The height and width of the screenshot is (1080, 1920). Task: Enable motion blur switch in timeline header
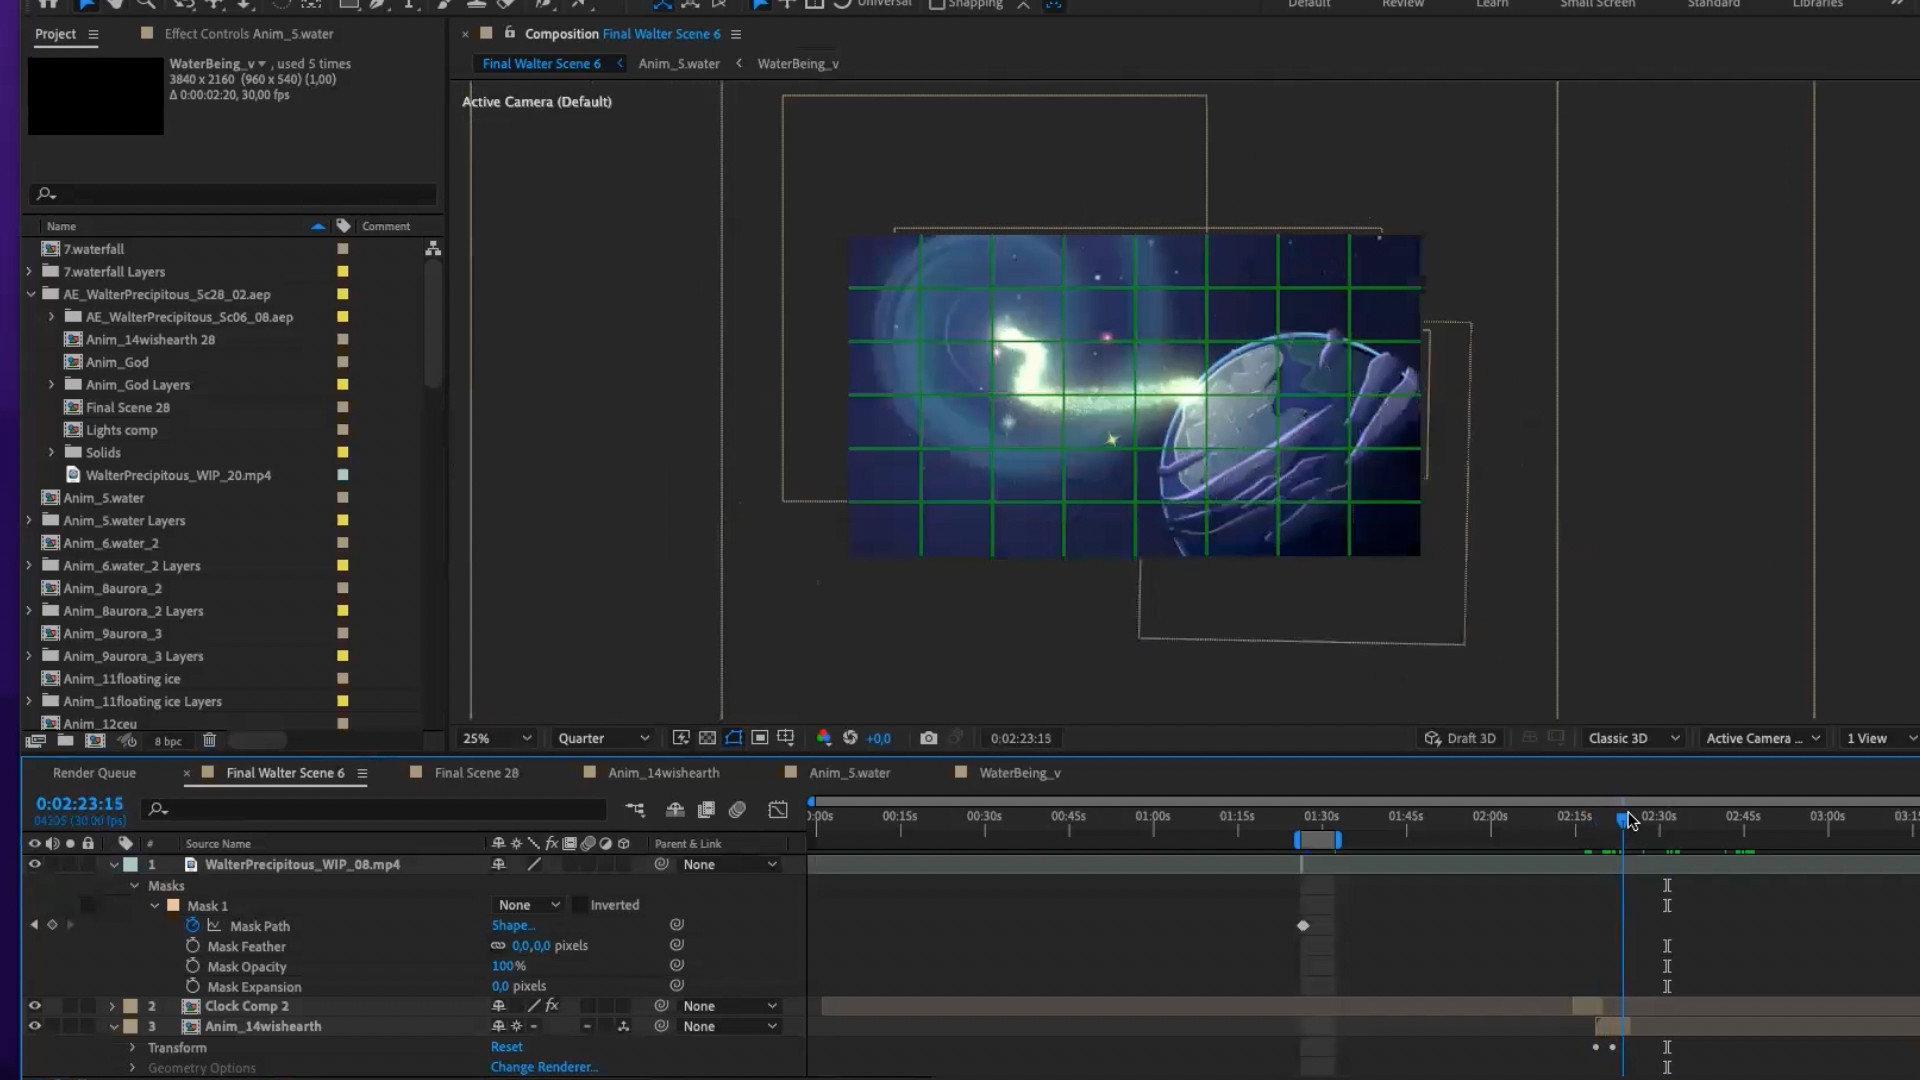(x=738, y=810)
